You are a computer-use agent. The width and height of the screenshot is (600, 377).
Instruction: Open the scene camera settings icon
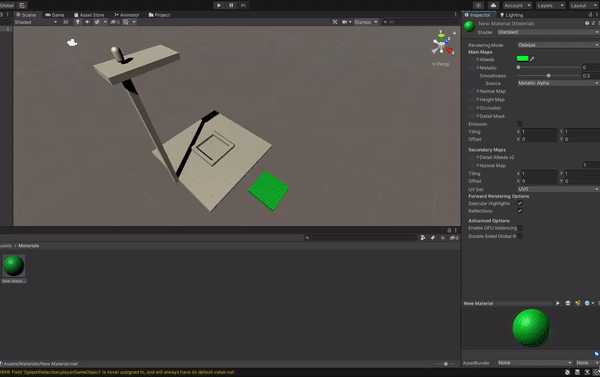(345, 22)
